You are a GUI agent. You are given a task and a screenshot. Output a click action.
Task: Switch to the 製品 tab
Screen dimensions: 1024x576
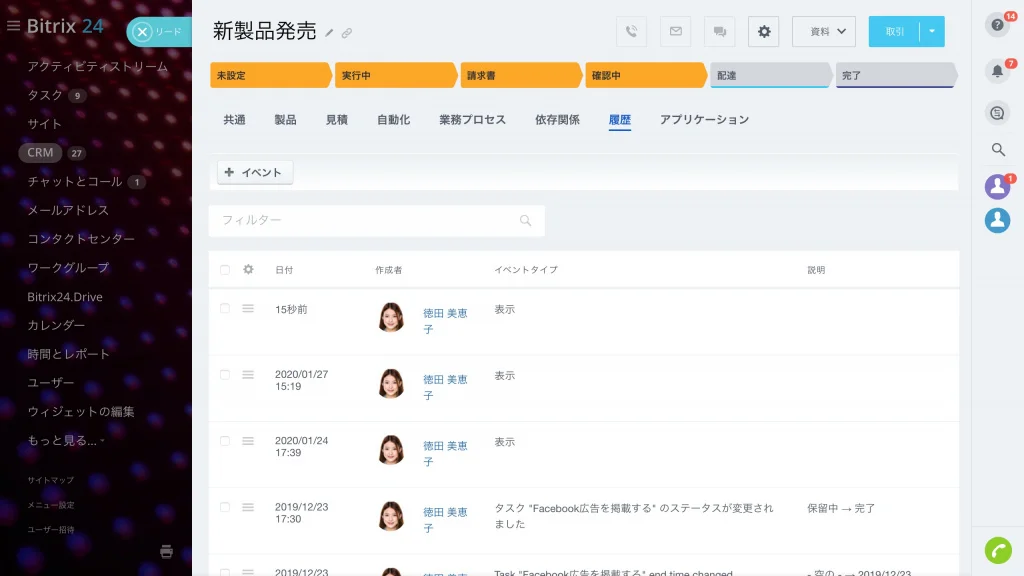(285, 120)
